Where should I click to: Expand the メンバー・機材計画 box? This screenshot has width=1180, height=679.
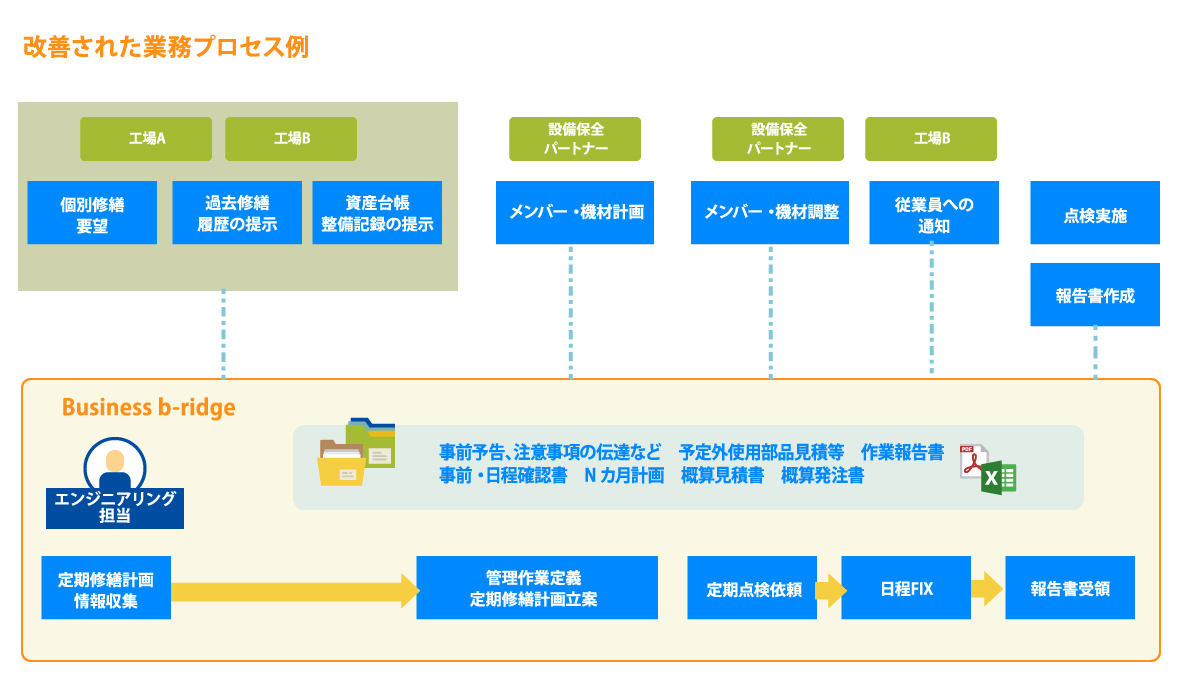(575, 212)
